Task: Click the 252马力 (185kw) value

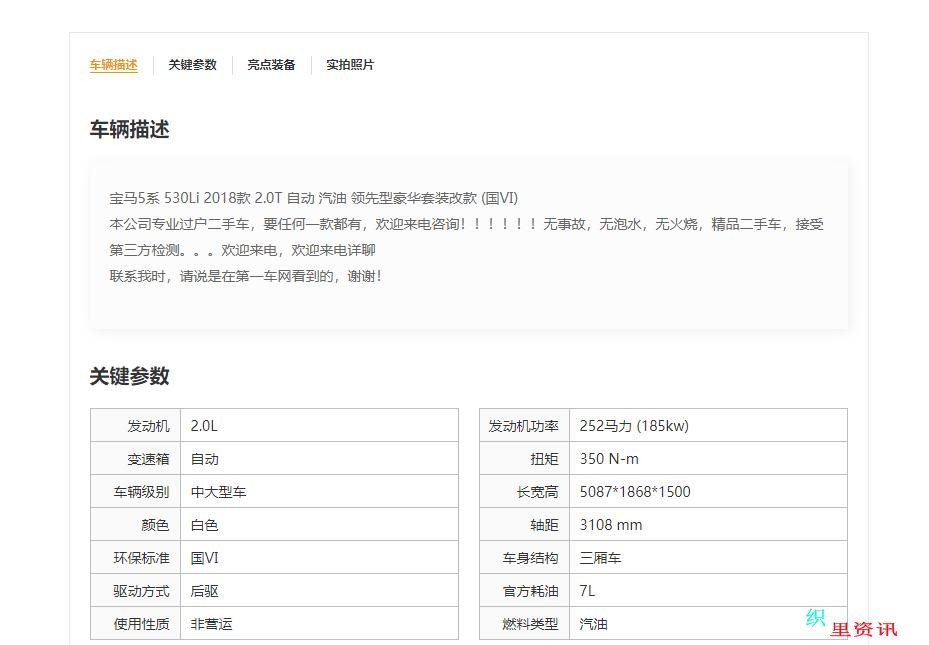Action: (x=634, y=426)
